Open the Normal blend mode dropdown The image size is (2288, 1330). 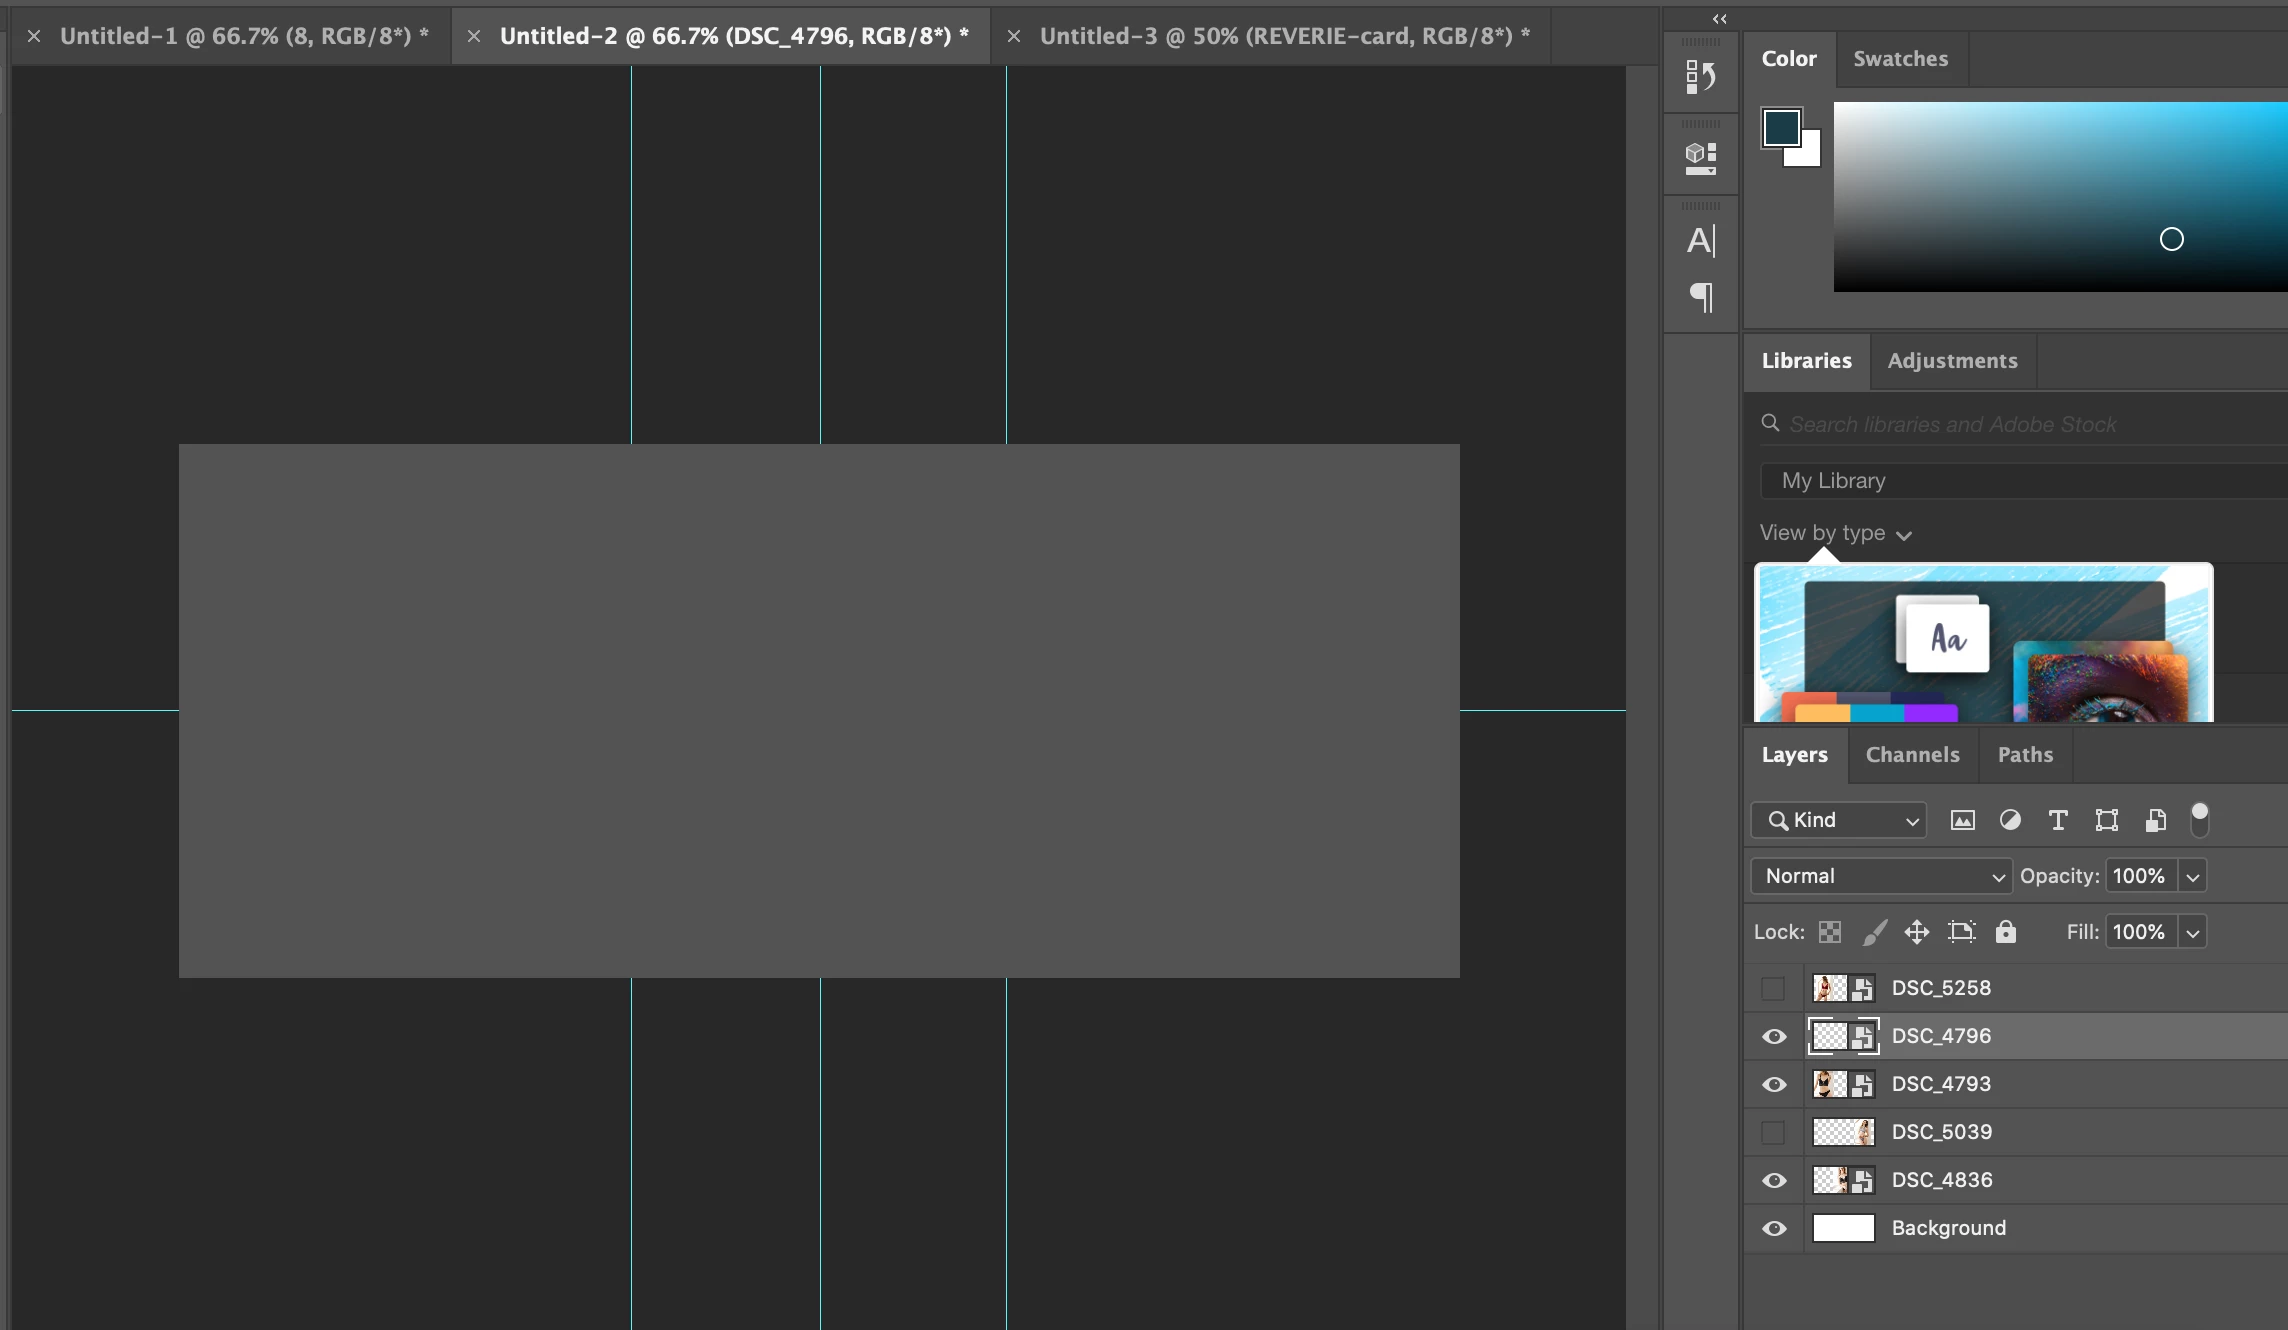point(1880,876)
